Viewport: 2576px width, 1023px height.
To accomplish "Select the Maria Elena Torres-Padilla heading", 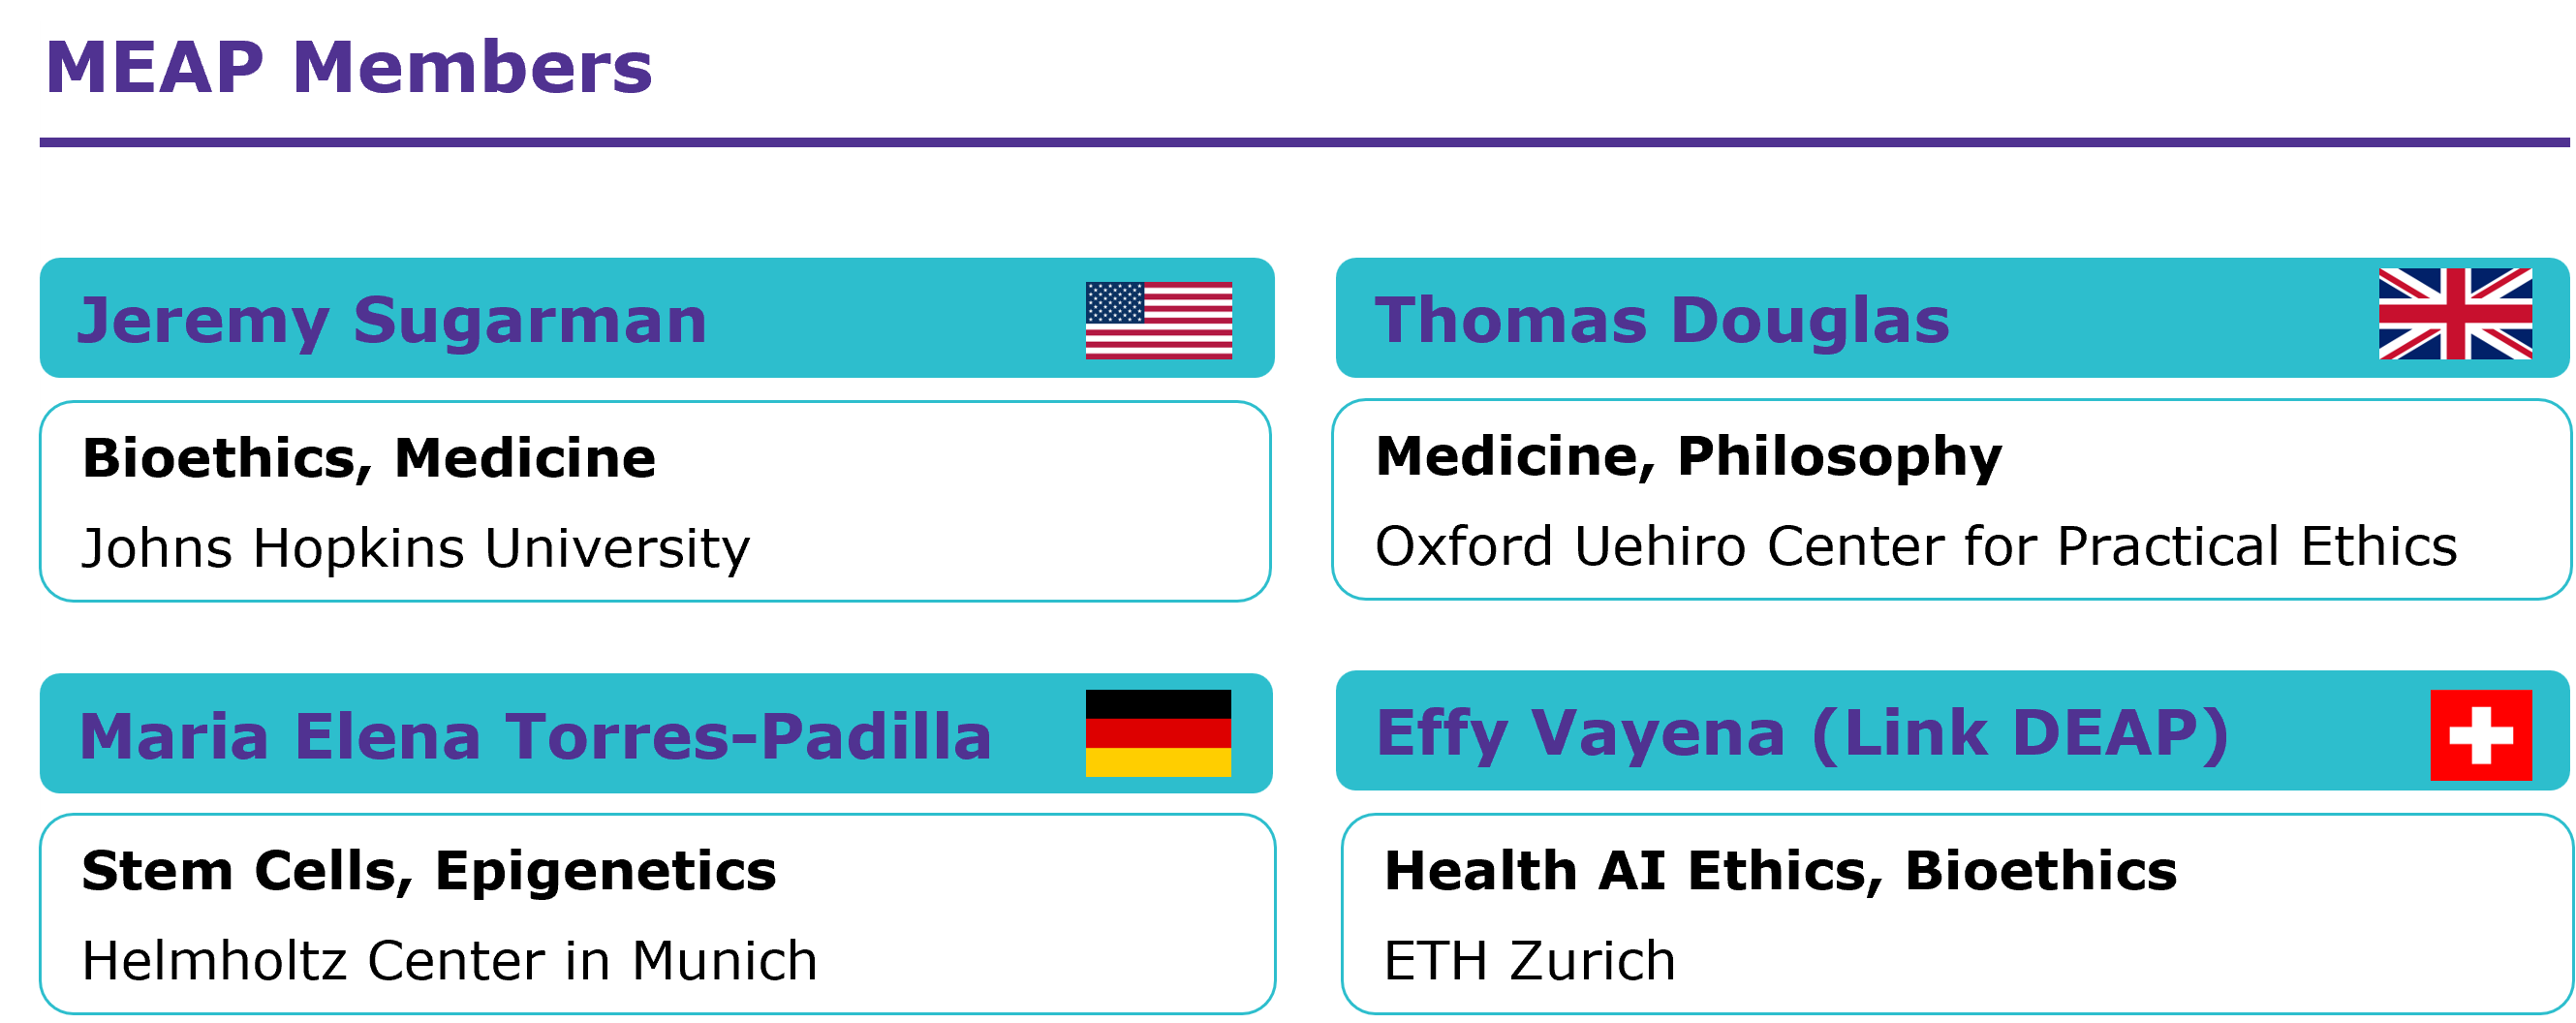I will [x=535, y=736].
